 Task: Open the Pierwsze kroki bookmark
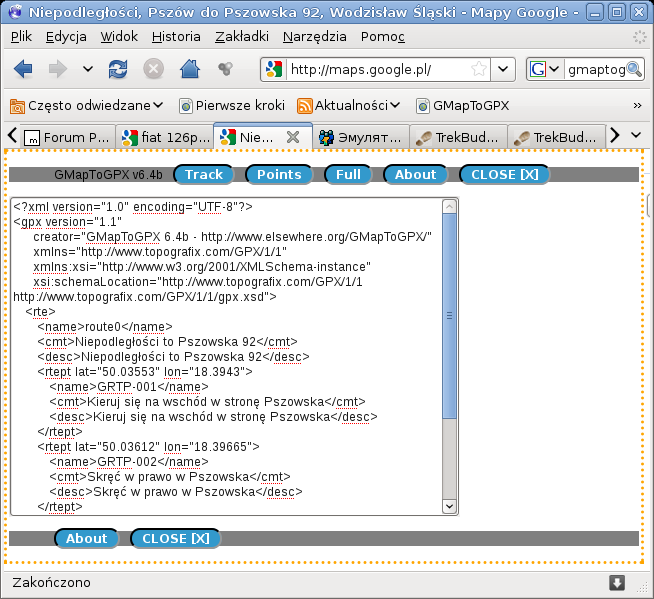point(232,106)
